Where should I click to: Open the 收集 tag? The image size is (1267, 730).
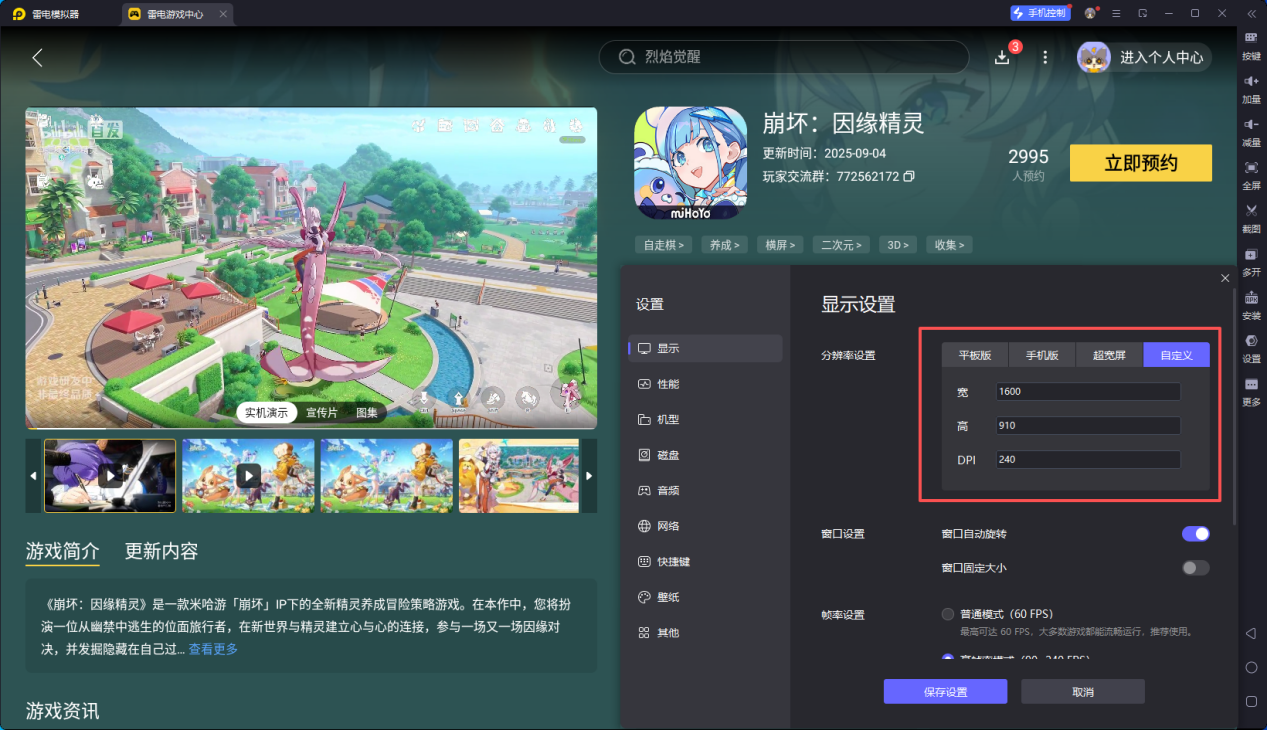click(x=949, y=245)
